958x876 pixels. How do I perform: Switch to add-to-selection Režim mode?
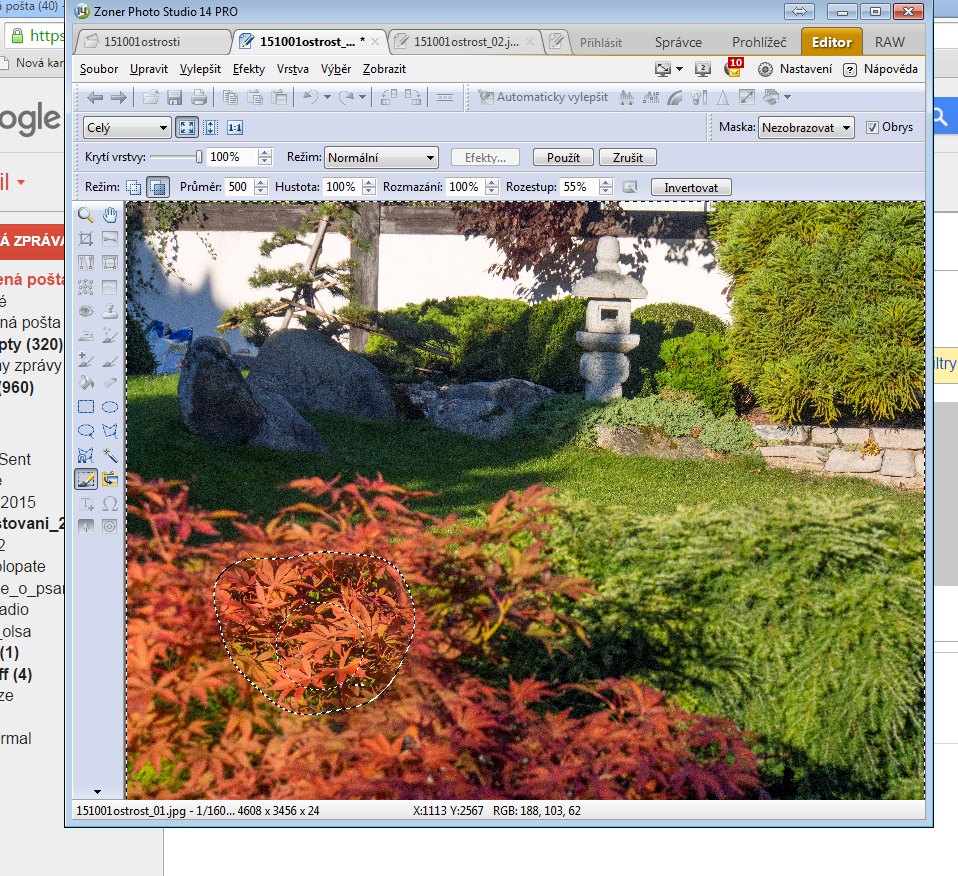click(x=134, y=187)
